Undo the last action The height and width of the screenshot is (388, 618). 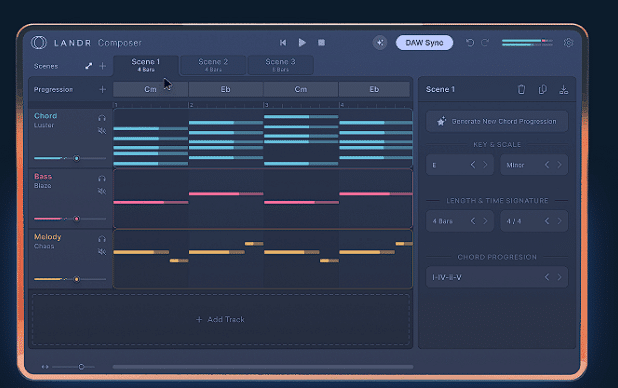[469, 43]
